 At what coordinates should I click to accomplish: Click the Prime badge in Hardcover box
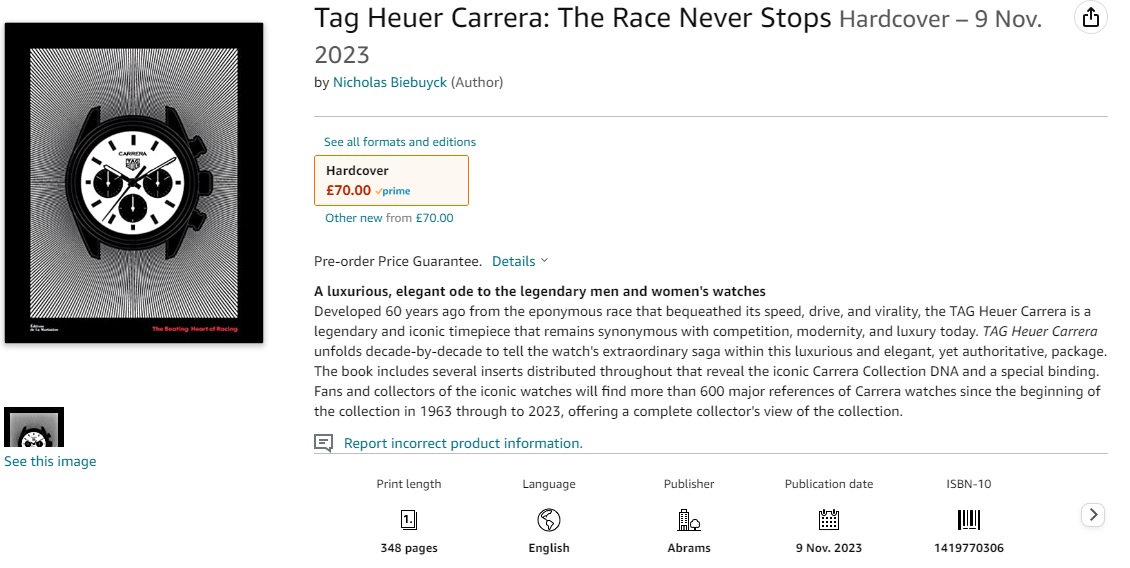(393, 191)
